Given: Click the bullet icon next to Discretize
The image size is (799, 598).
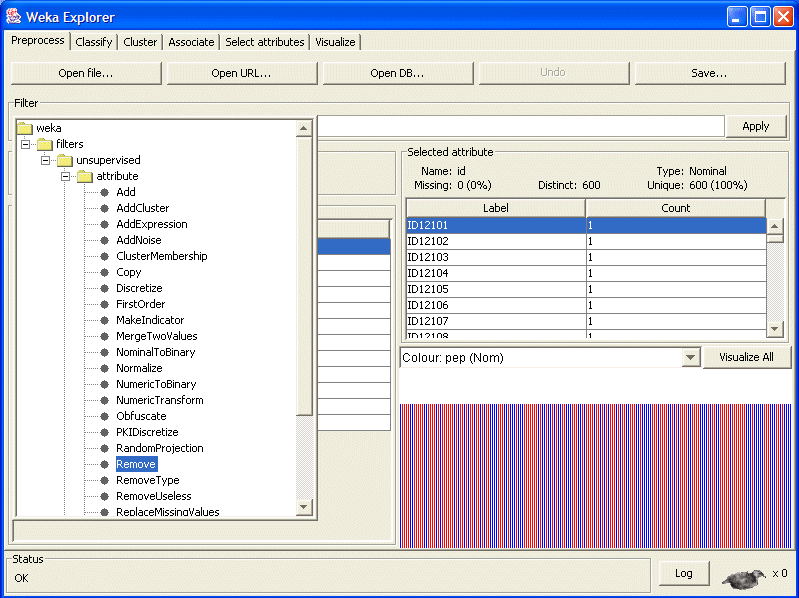Looking at the screenshot, I should click(104, 288).
